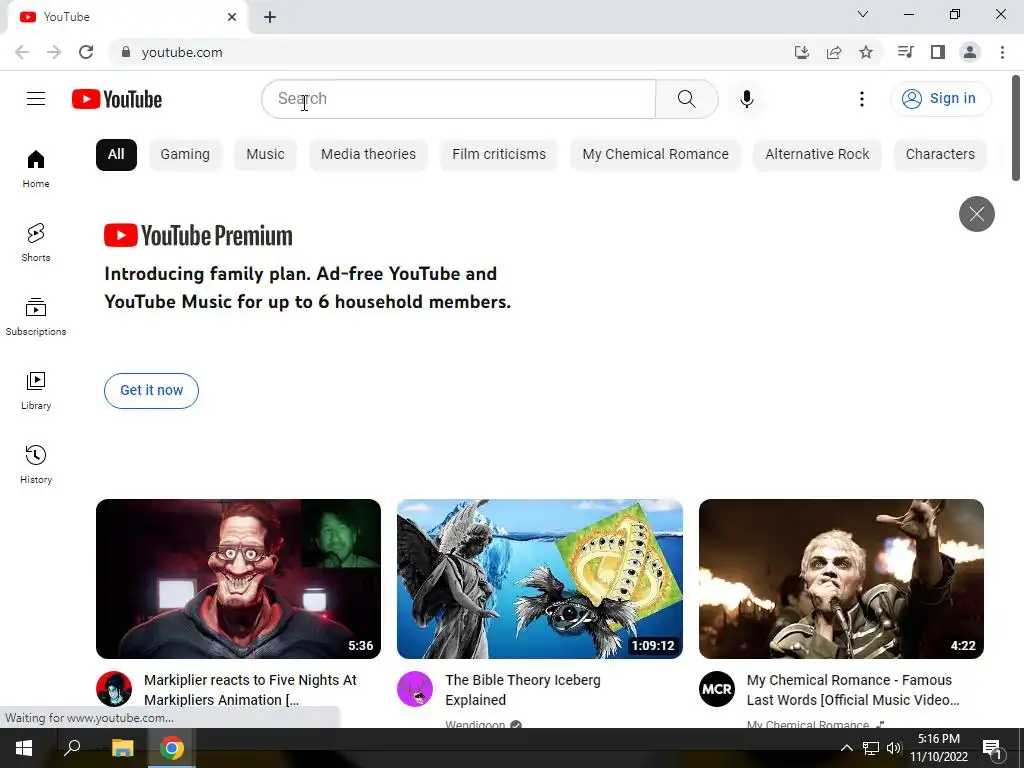Open History from sidebar
This screenshot has width=1024, height=768.
click(x=36, y=464)
